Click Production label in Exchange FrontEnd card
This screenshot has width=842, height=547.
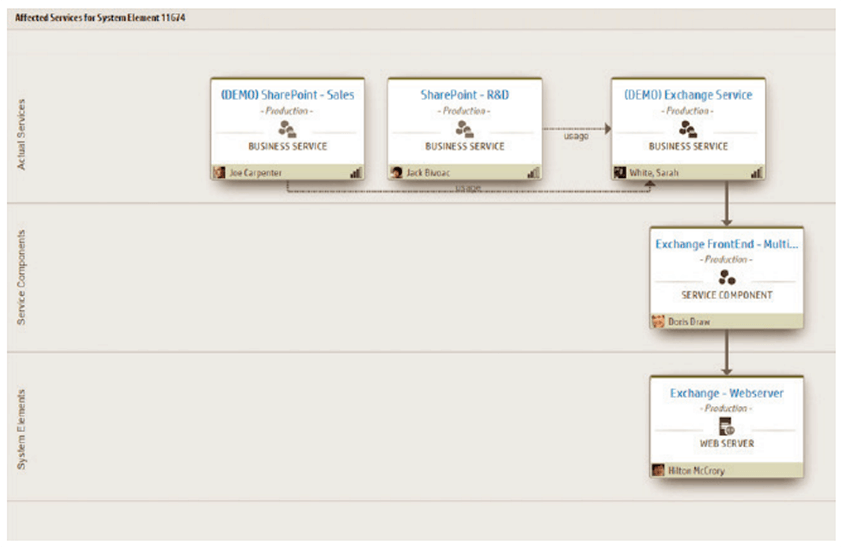tap(727, 259)
